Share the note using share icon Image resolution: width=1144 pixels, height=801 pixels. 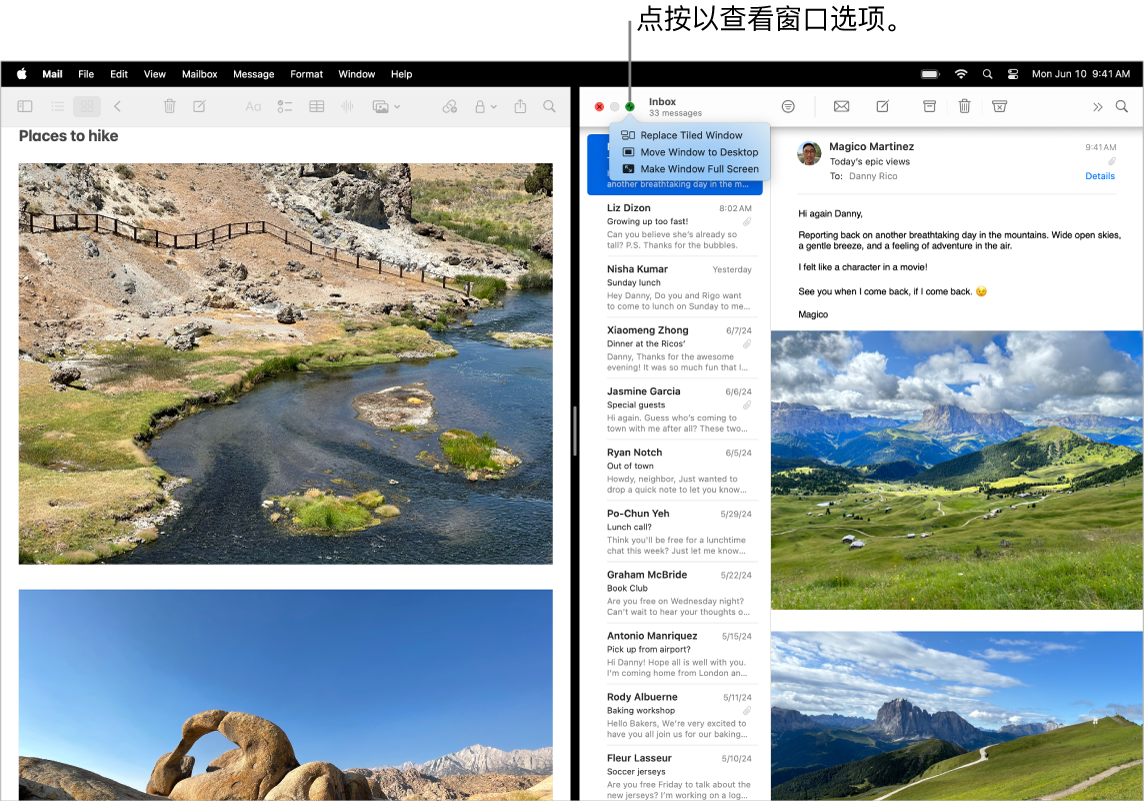pyautogui.click(x=520, y=106)
